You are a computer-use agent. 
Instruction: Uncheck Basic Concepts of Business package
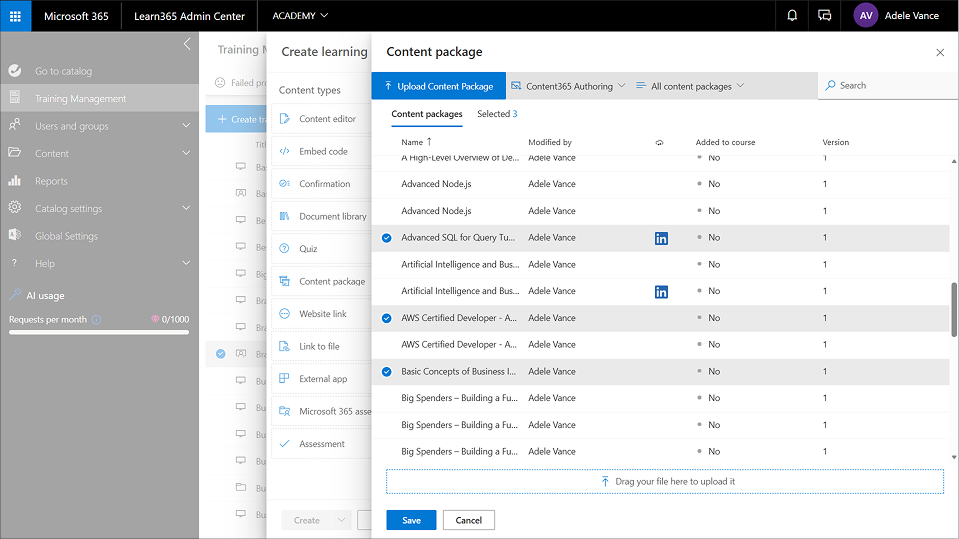point(386,372)
